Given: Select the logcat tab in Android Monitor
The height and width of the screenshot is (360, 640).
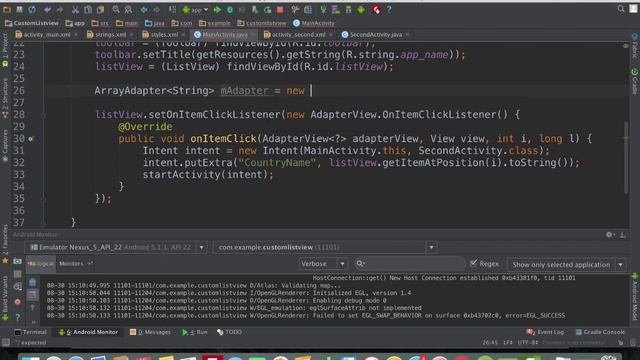Looking at the screenshot, I should [41, 264].
